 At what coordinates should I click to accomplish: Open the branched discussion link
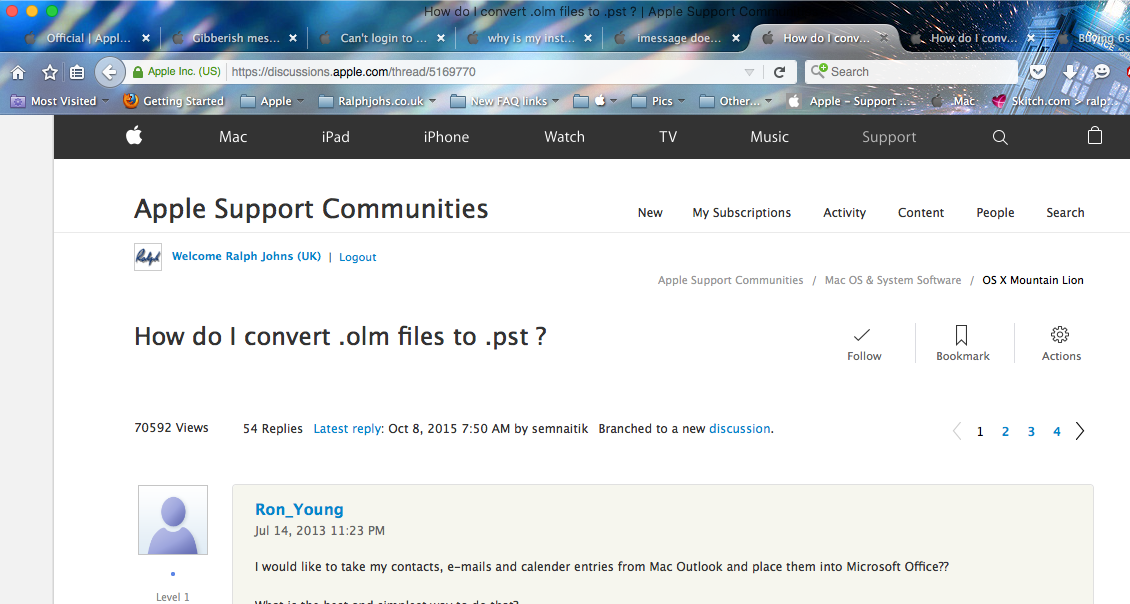click(x=739, y=429)
